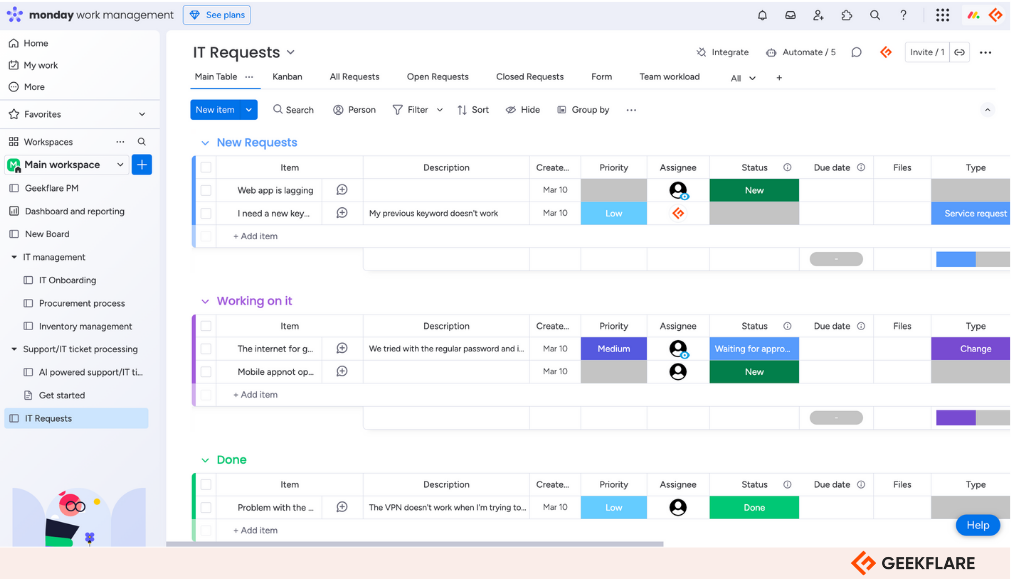Click the Geekflare avatar assignee in second row
The image size is (1011, 581).
[678, 213]
